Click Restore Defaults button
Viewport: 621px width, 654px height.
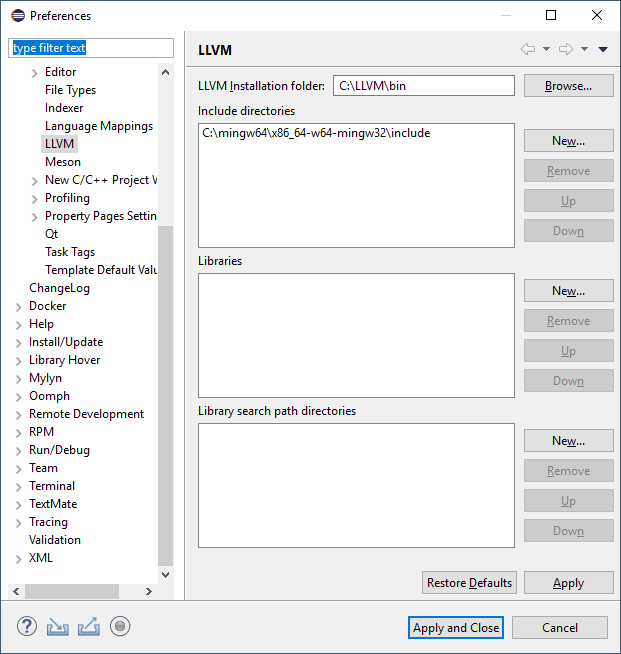(x=469, y=583)
